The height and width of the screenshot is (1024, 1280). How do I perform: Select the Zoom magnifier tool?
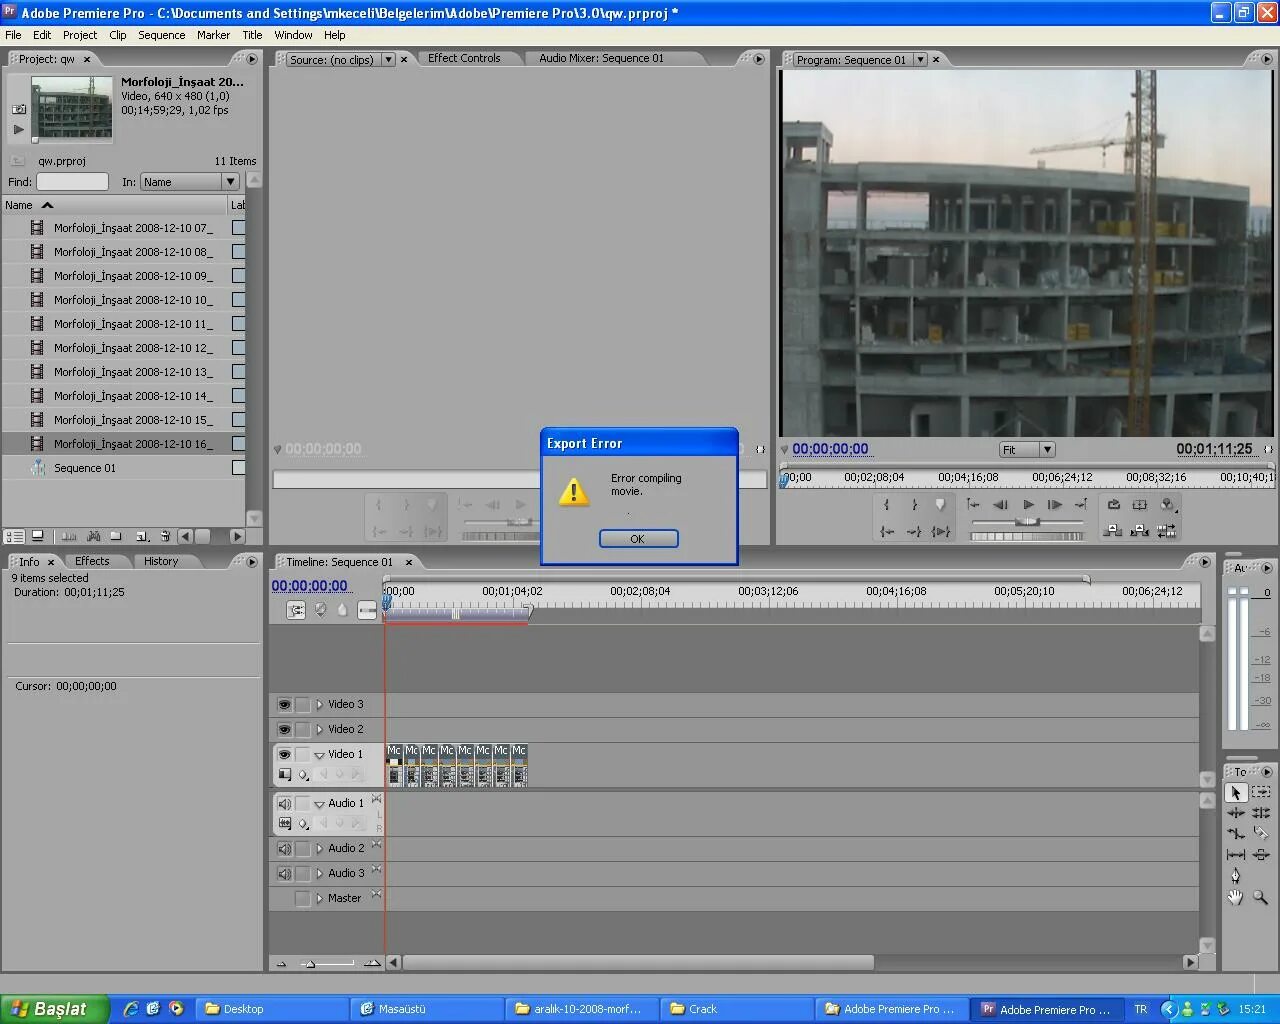(x=1261, y=897)
